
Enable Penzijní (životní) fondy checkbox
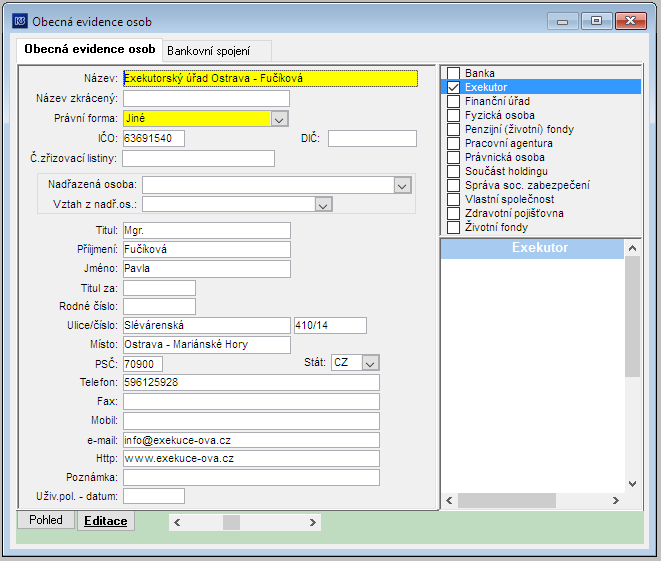pos(453,129)
